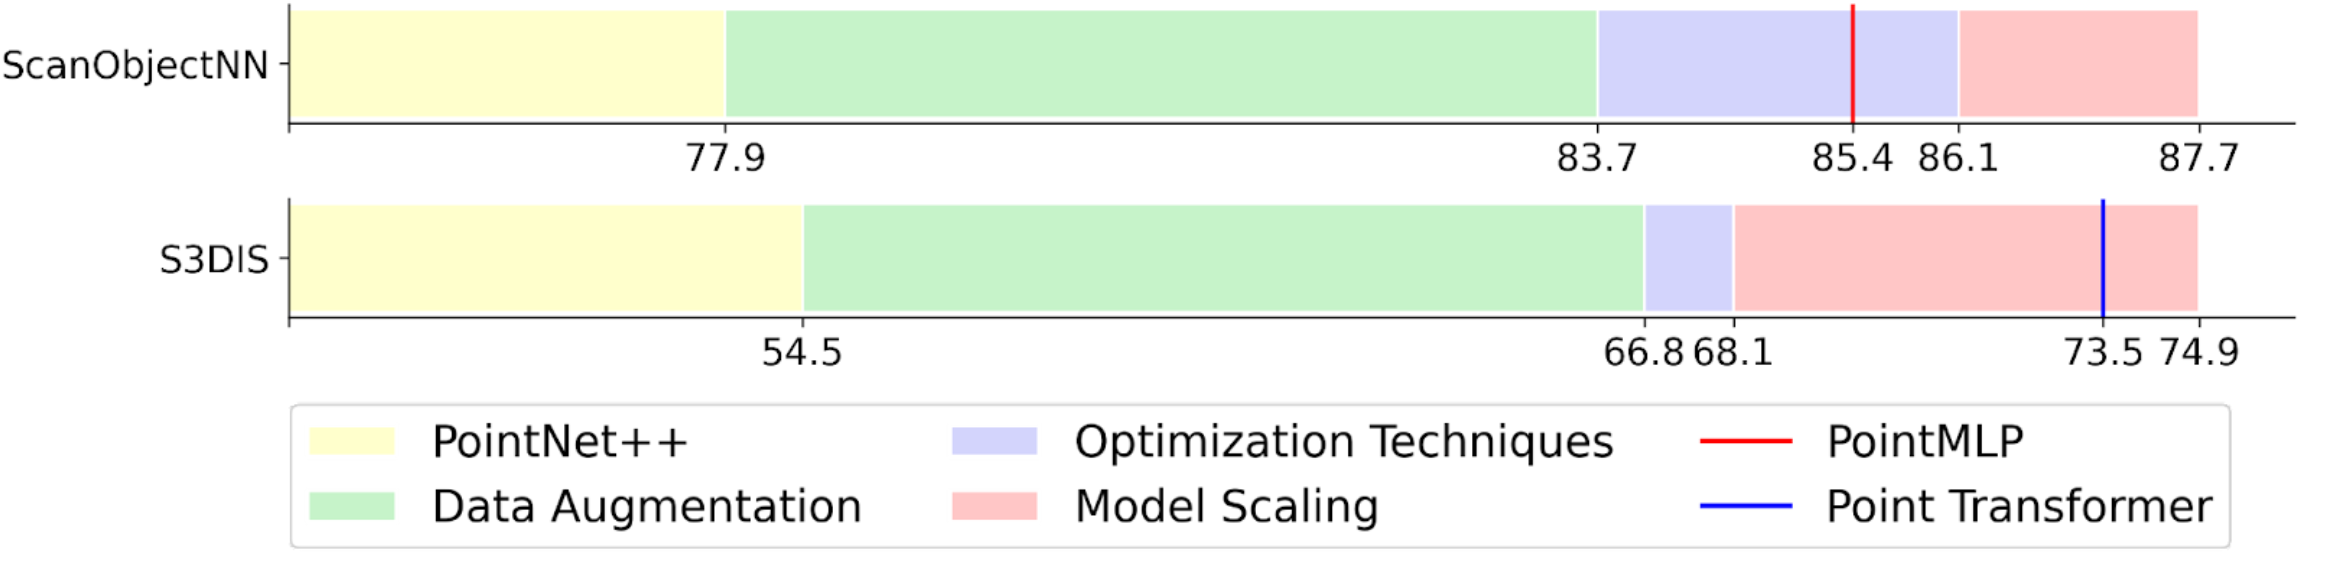Click the Point Transformer legend text
2329x569 pixels.
point(2019,506)
